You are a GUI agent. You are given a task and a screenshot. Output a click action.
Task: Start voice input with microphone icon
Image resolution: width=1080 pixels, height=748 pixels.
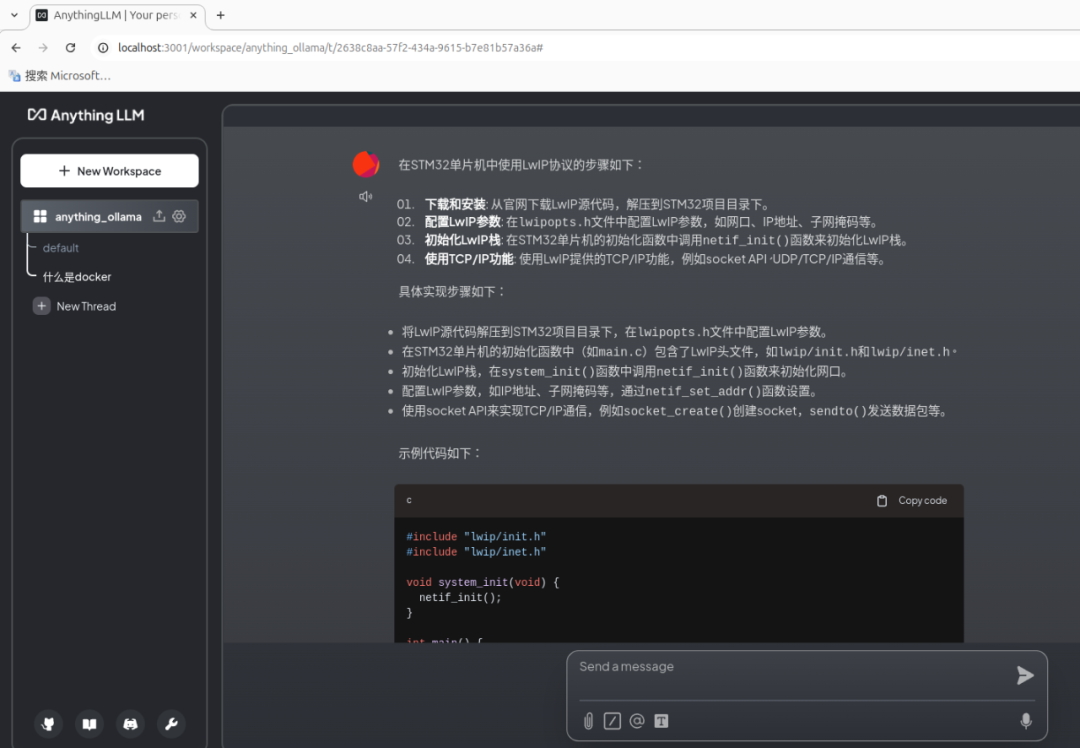click(1025, 721)
